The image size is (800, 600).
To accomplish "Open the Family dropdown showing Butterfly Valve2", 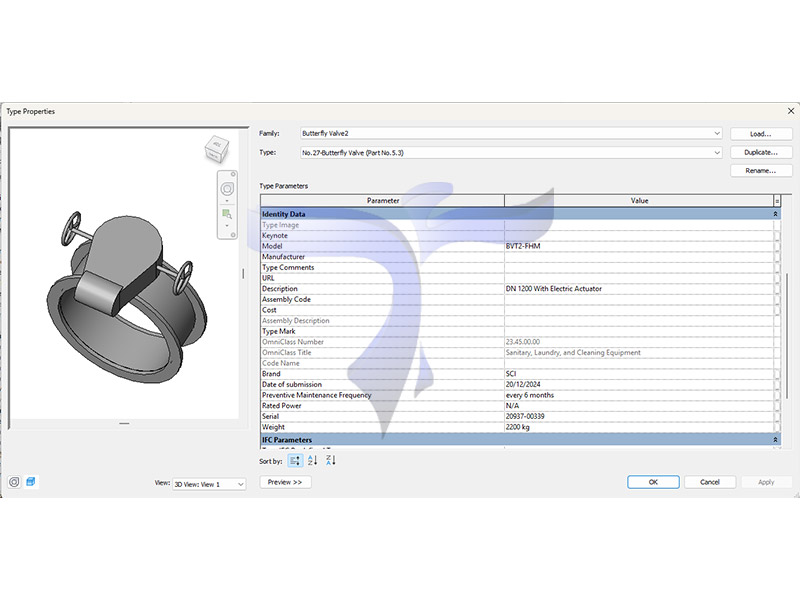I will (717, 133).
